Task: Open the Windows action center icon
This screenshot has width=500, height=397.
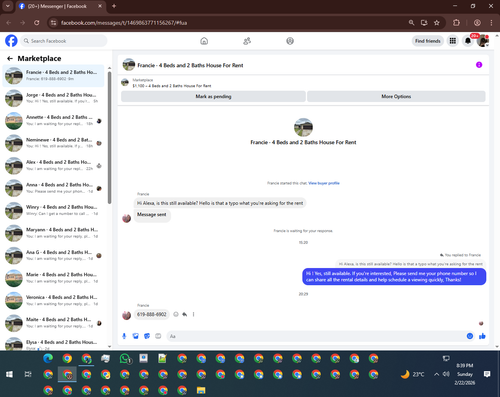Action: (x=487, y=374)
